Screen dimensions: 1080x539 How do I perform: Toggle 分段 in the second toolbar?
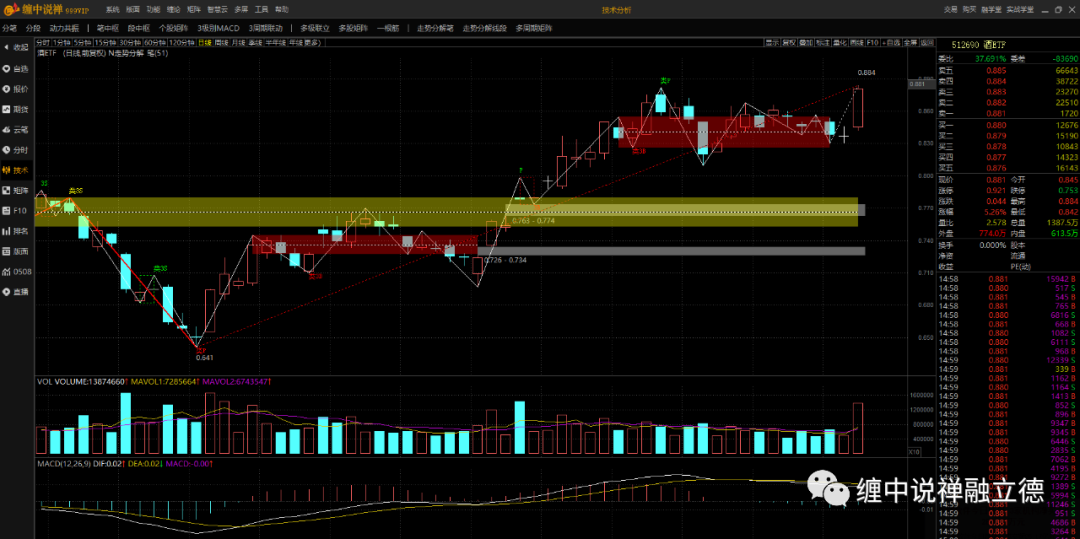pos(33,28)
